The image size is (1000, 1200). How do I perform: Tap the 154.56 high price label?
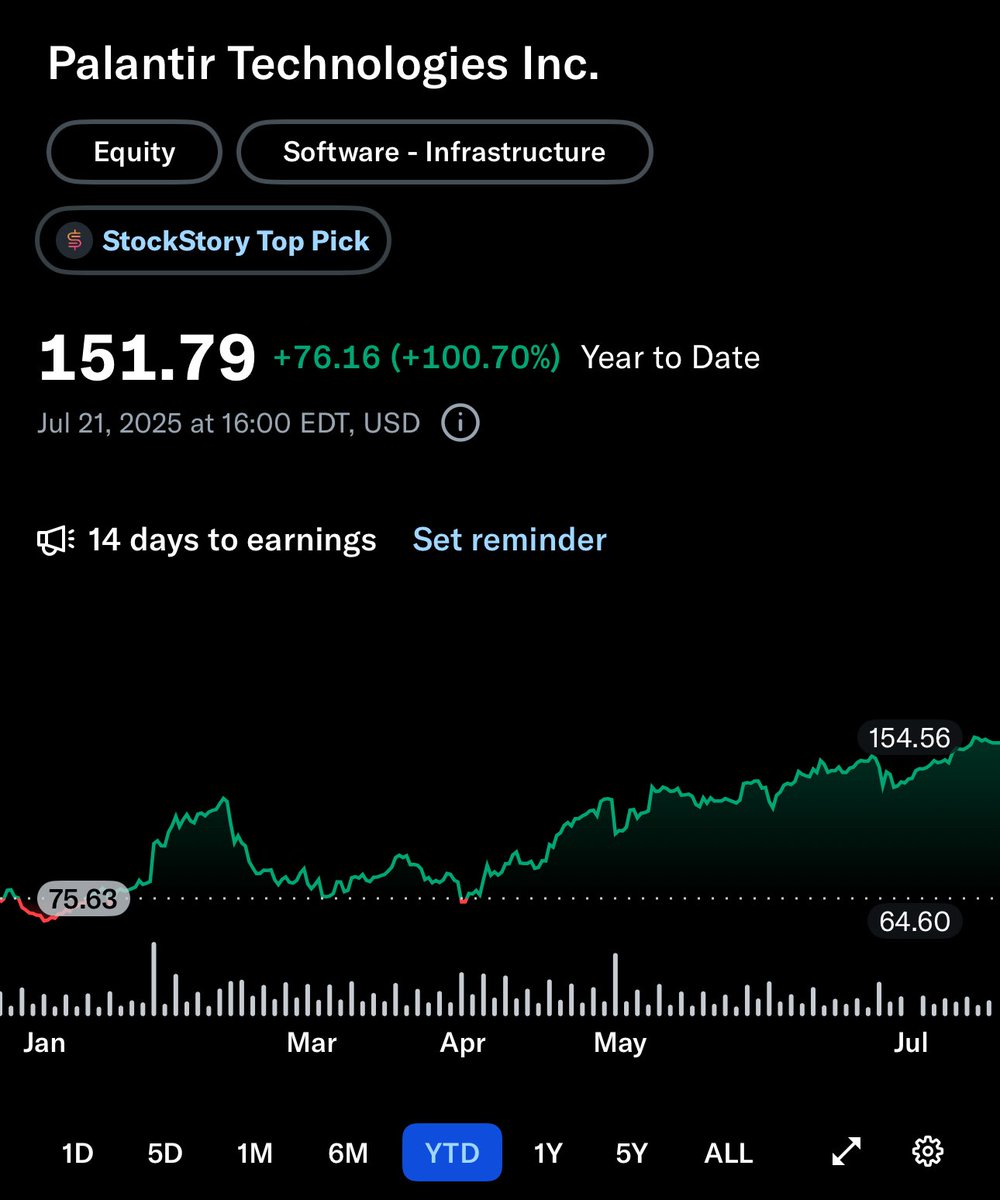coord(910,738)
